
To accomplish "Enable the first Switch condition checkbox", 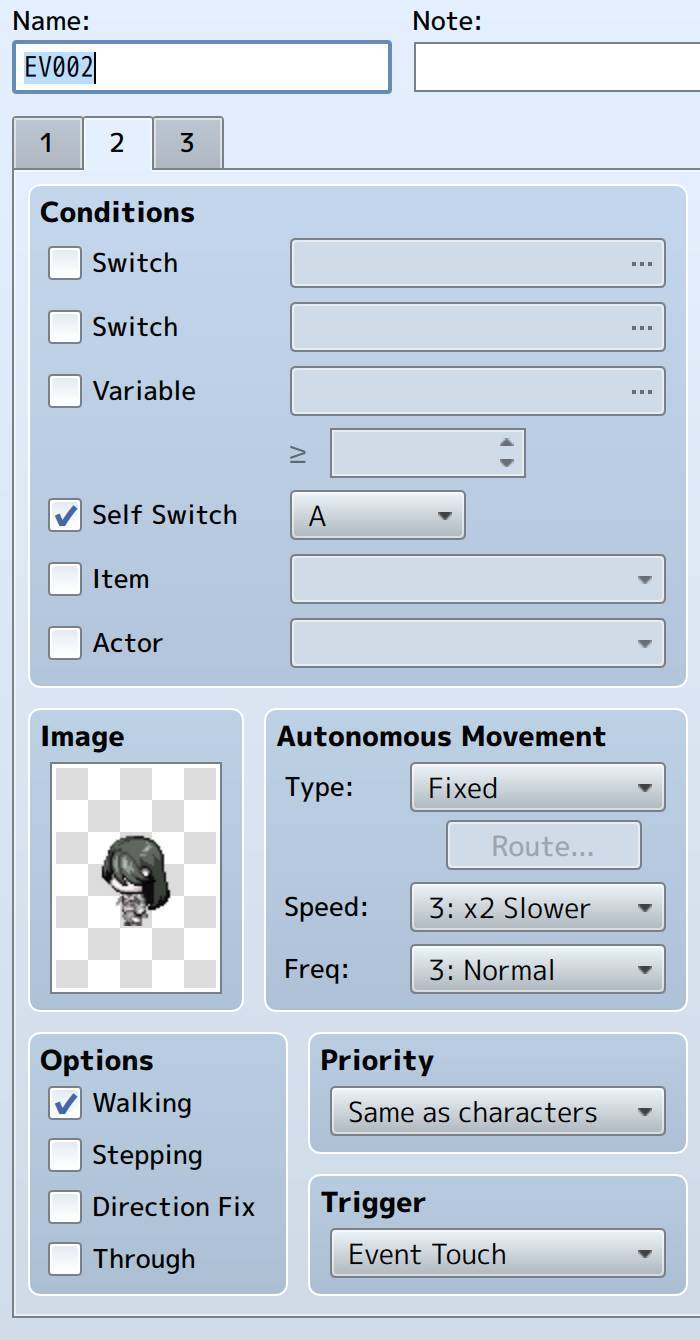I will click(65, 263).
